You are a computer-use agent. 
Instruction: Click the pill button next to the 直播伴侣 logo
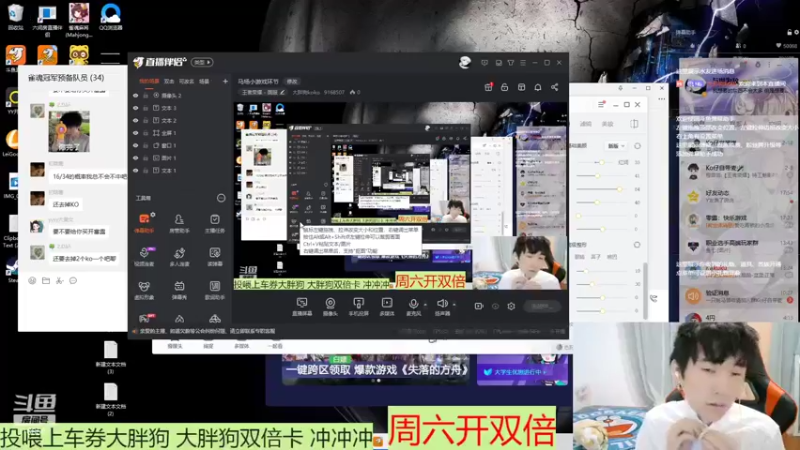pos(202,62)
